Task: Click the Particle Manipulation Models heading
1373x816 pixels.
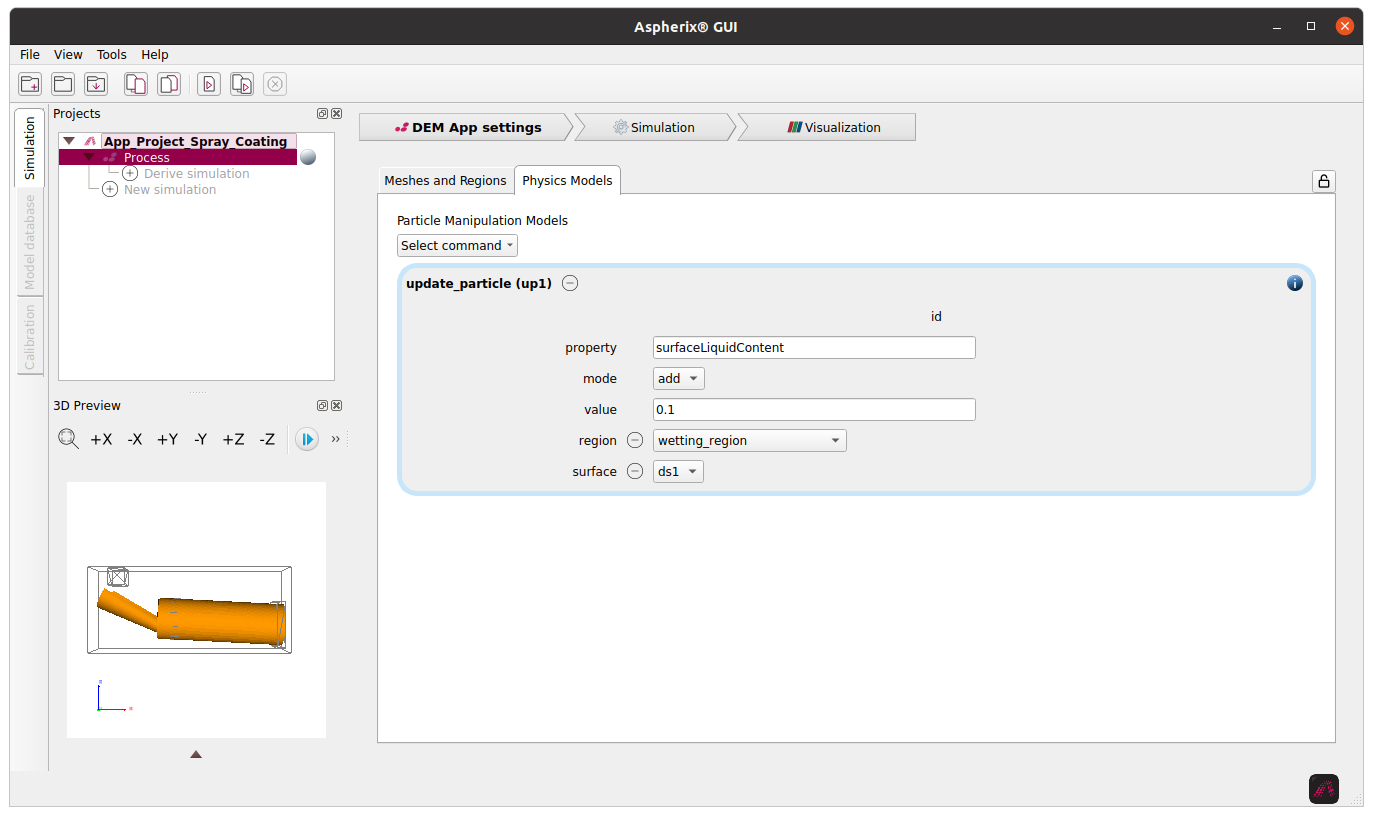Action: [482, 220]
